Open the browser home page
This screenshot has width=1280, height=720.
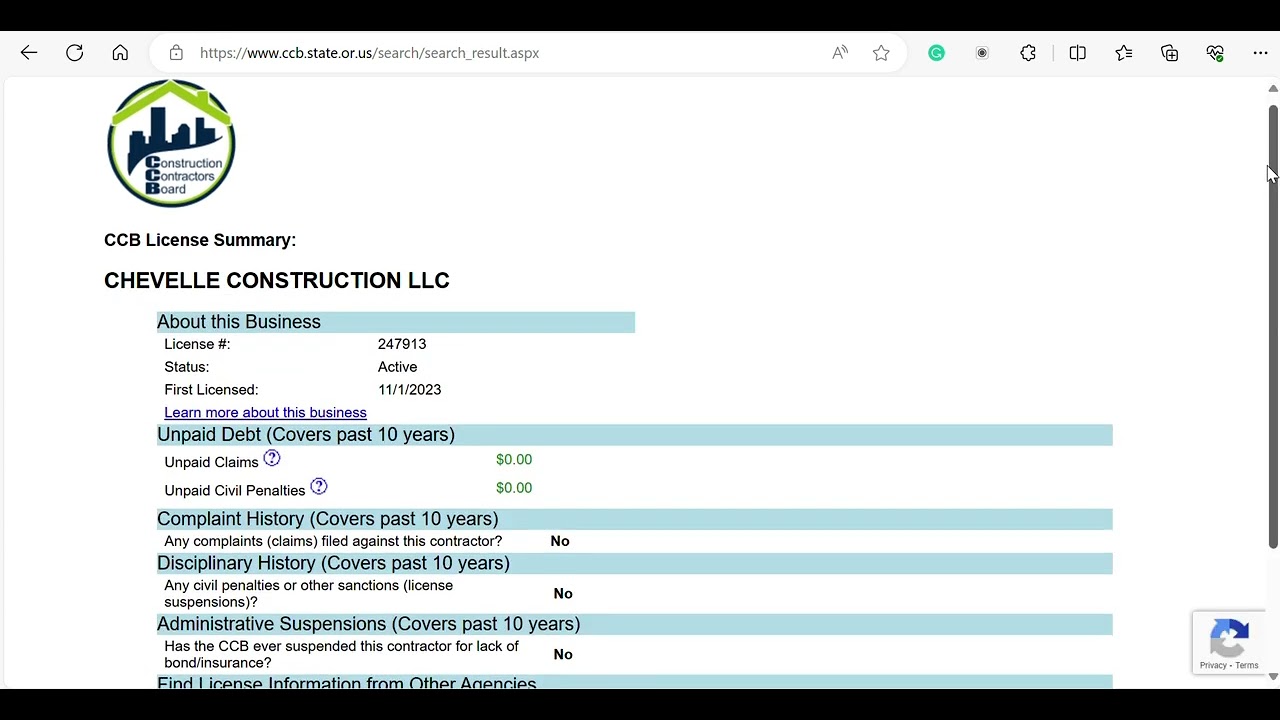pyautogui.click(x=120, y=53)
